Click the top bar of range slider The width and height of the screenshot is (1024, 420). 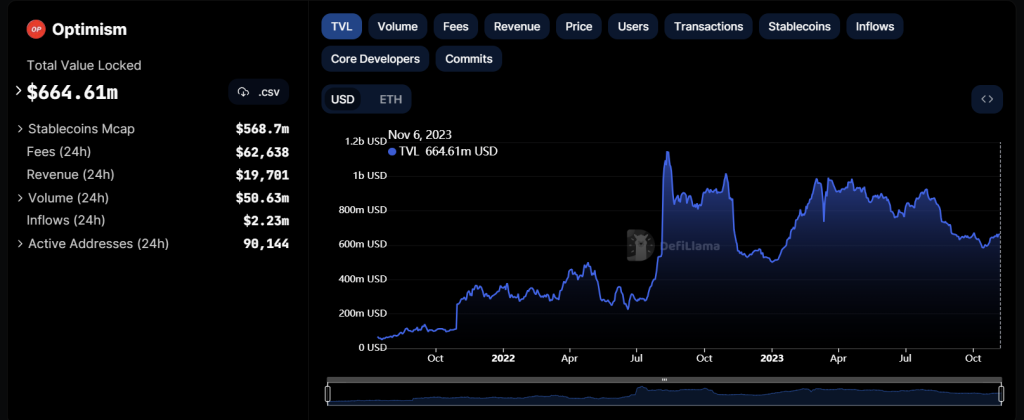(664, 380)
